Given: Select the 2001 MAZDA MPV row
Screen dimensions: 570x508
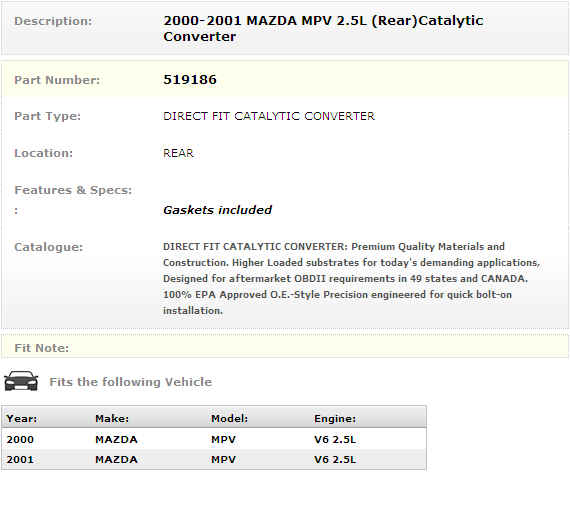Looking at the screenshot, I should click(214, 459).
